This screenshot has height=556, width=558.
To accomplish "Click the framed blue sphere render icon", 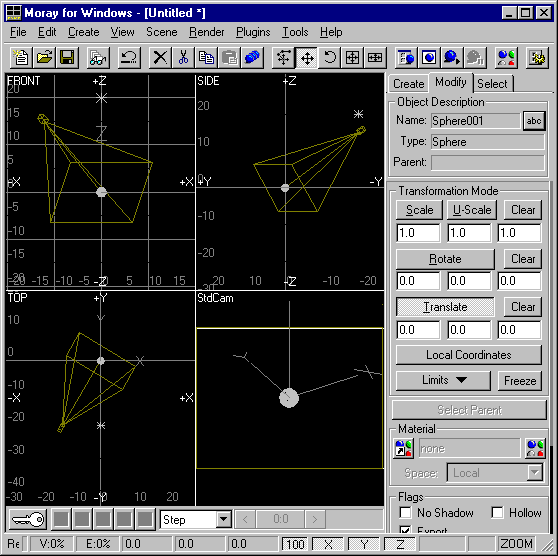I will click(x=429, y=57).
